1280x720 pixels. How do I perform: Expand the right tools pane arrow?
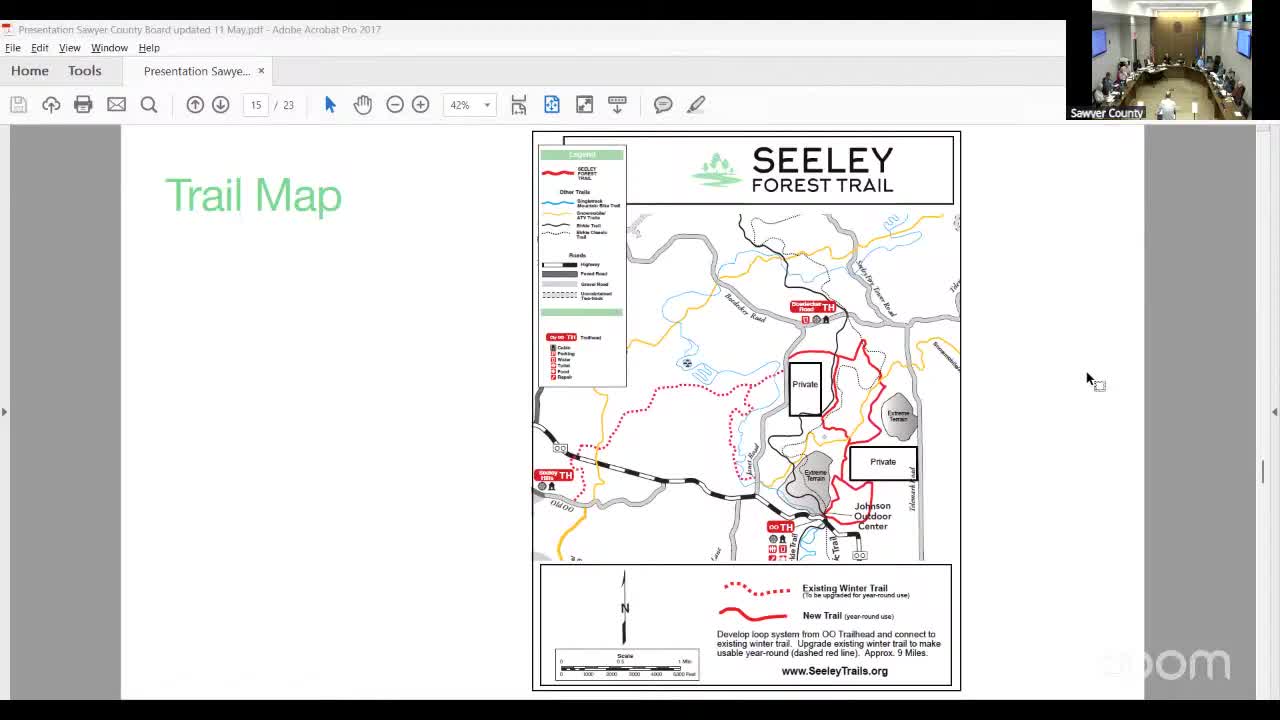pos(1274,411)
